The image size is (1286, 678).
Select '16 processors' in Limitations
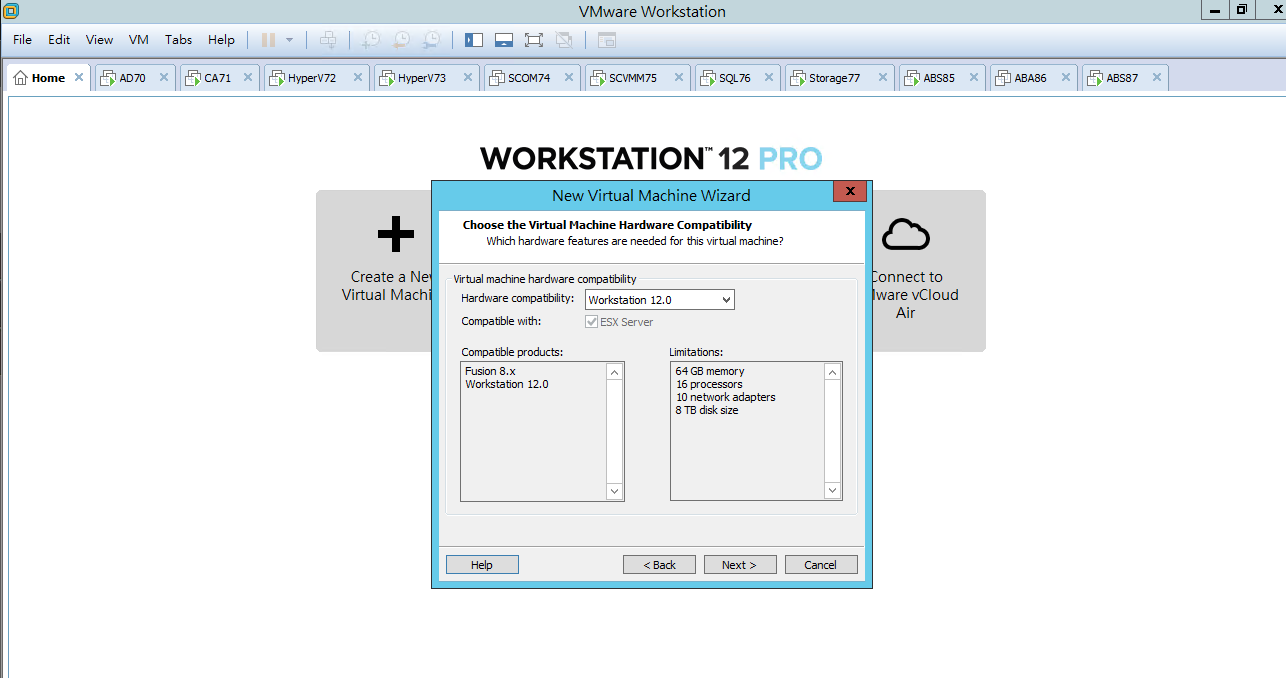[x=709, y=384]
